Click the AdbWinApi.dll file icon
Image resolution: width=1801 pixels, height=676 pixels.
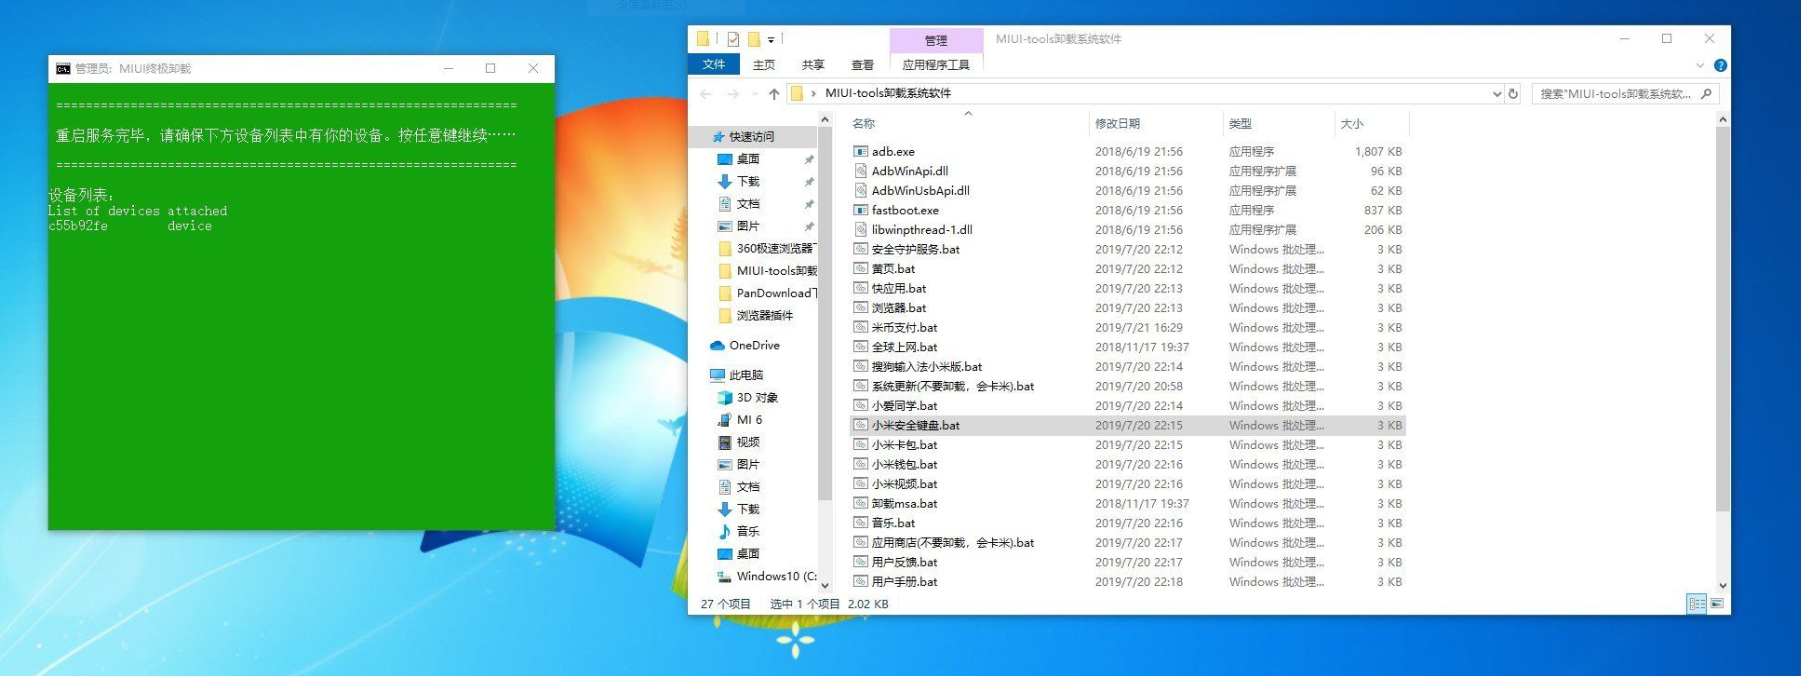860,171
